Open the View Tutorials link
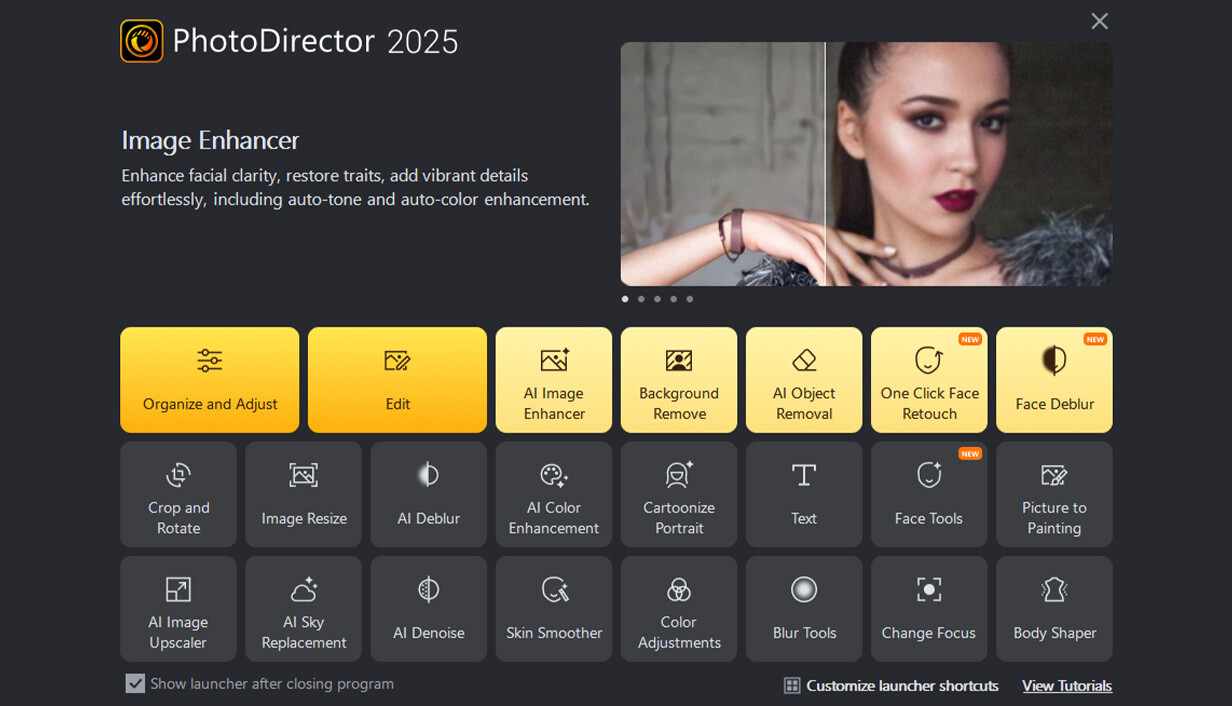 tap(1066, 686)
